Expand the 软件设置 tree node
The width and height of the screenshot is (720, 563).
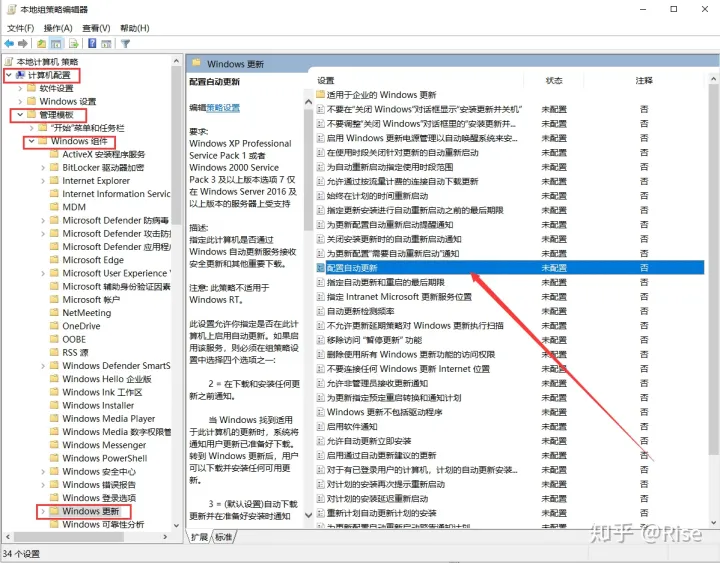(x=20, y=88)
